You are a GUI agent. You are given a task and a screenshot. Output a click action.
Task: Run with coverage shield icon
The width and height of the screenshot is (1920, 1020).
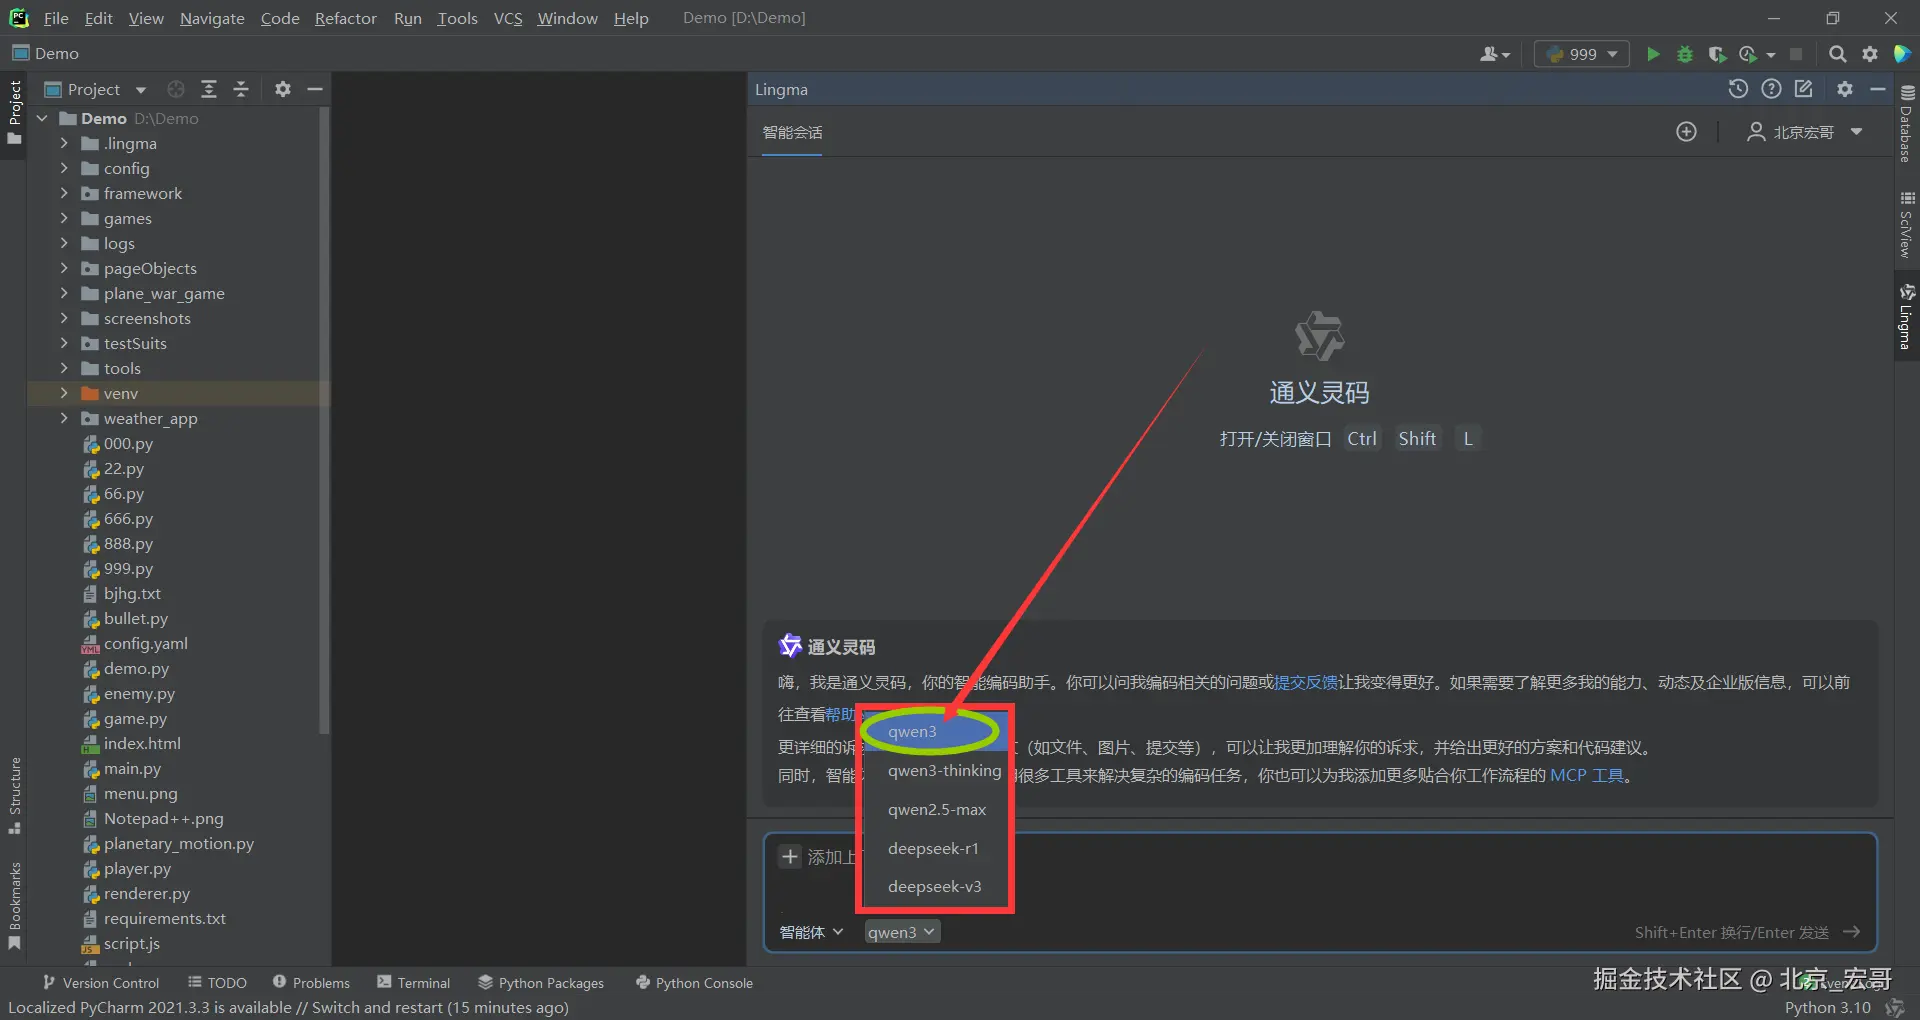click(x=1717, y=54)
